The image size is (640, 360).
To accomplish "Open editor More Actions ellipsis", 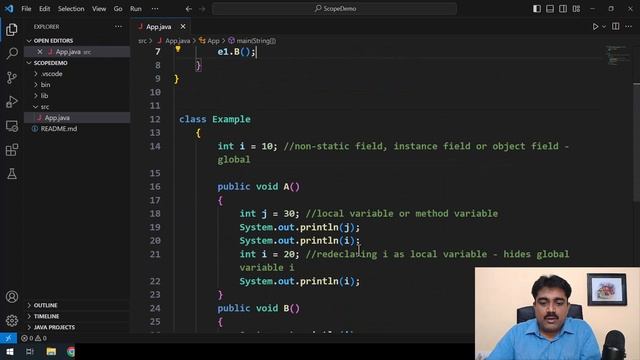I will click(629, 27).
